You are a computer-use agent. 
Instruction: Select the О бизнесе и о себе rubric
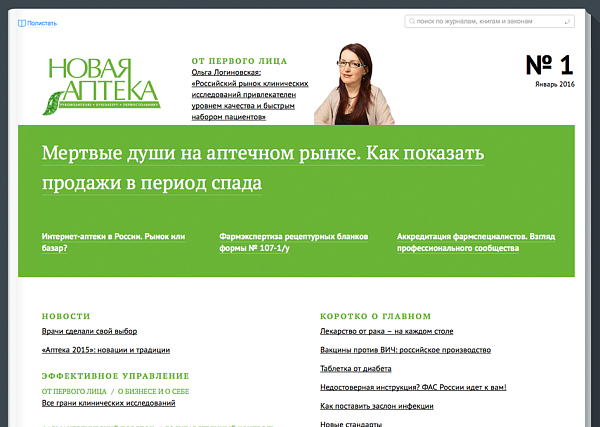click(153, 391)
